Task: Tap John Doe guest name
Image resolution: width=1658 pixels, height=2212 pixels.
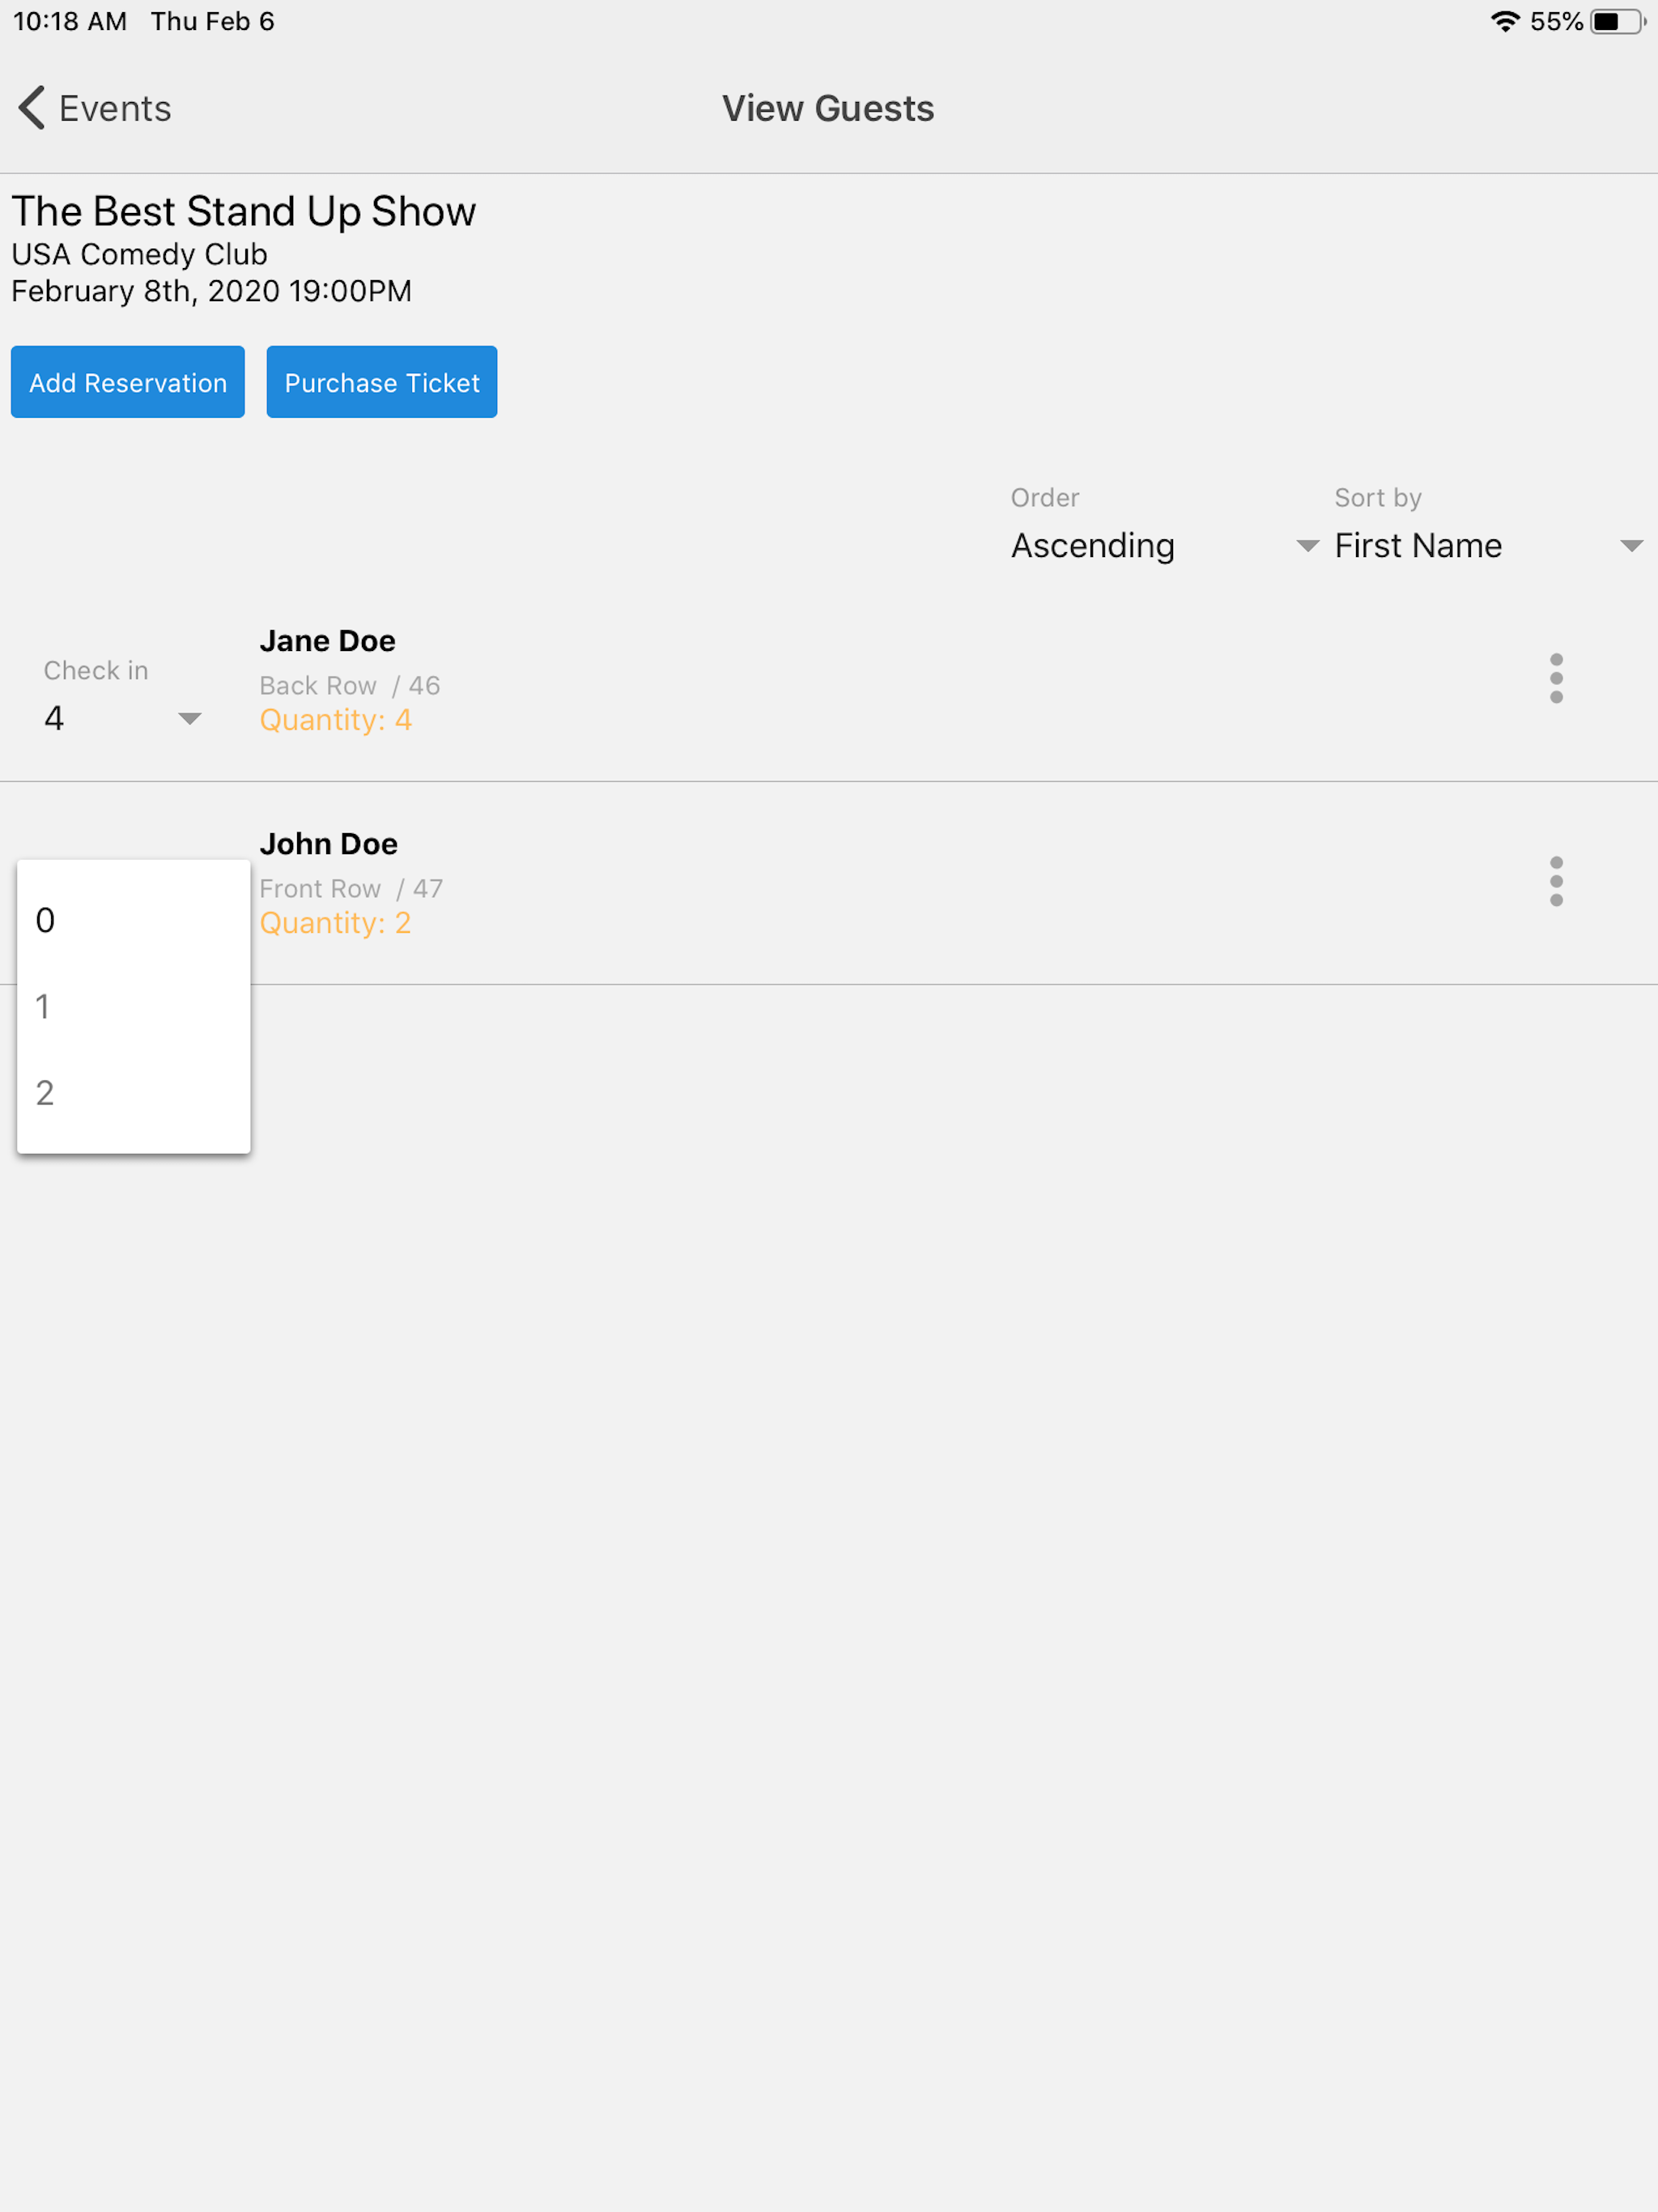Action: [328, 844]
